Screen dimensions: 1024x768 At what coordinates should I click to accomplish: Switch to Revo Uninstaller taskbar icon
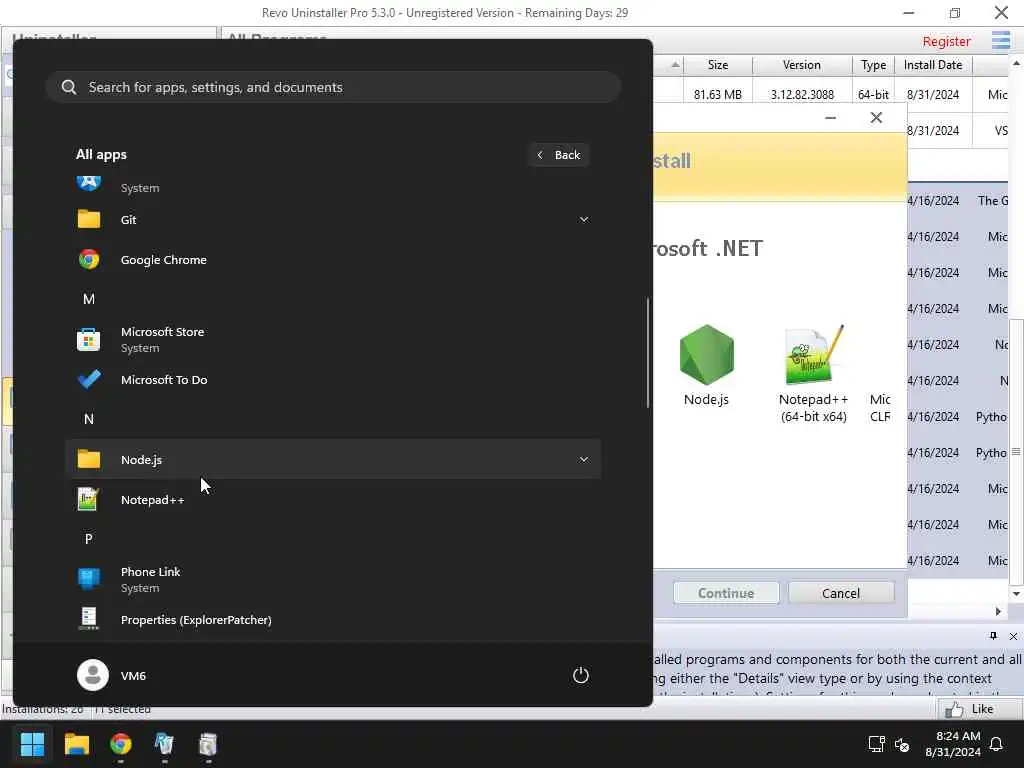[165, 744]
